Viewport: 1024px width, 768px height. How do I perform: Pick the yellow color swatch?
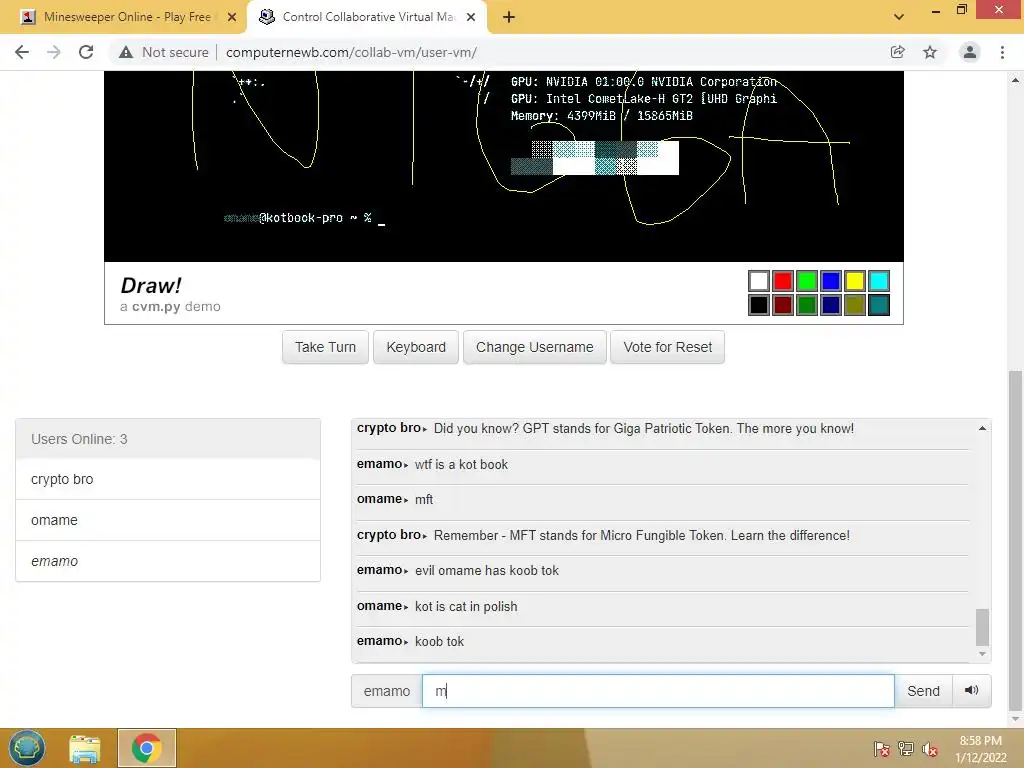pyautogui.click(x=855, y=281)
